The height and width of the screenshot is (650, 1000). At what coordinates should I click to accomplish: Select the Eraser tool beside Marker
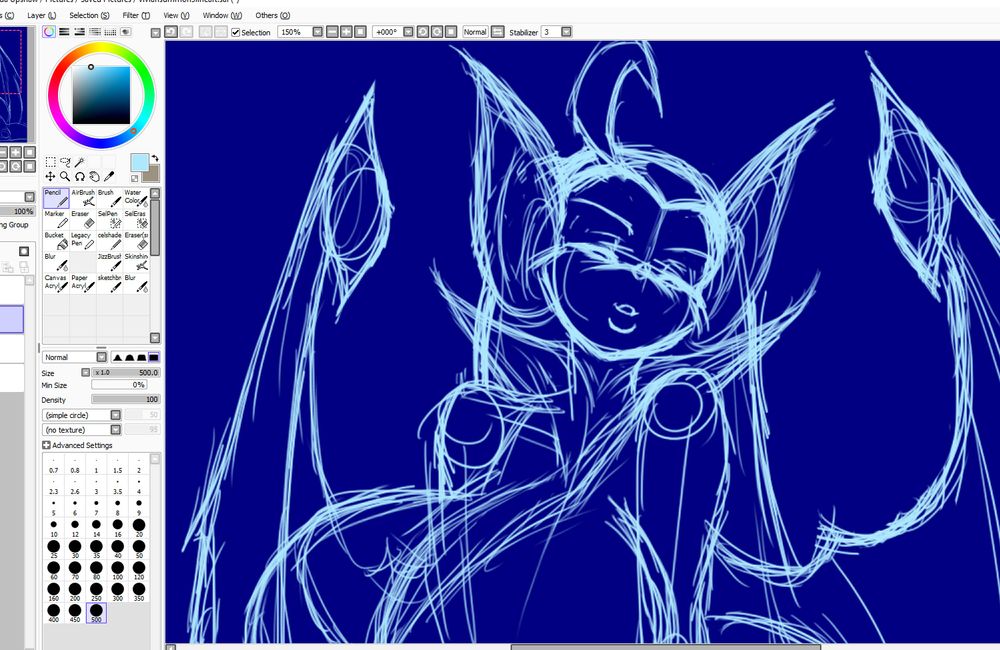tap(83, 219)
